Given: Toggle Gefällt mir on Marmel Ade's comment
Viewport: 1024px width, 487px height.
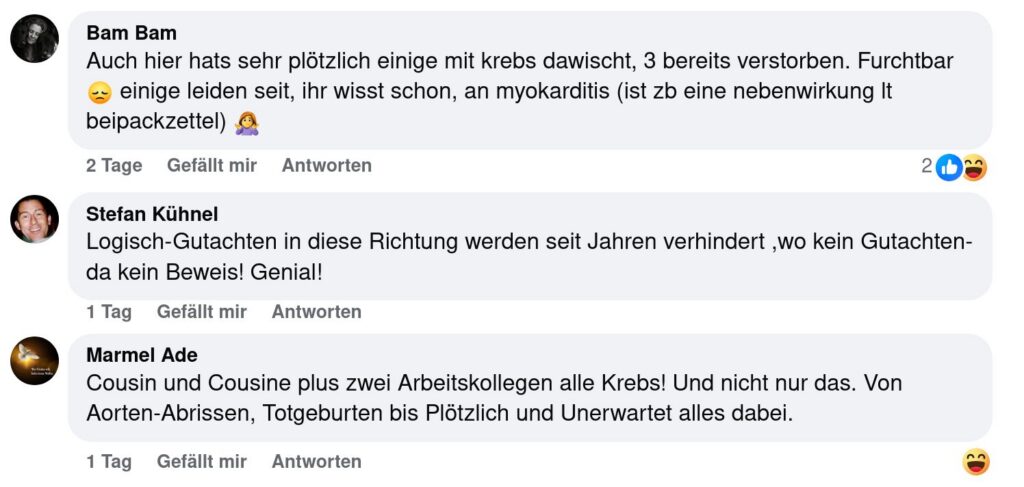Looking at the screenshot, I should (201, 462).
